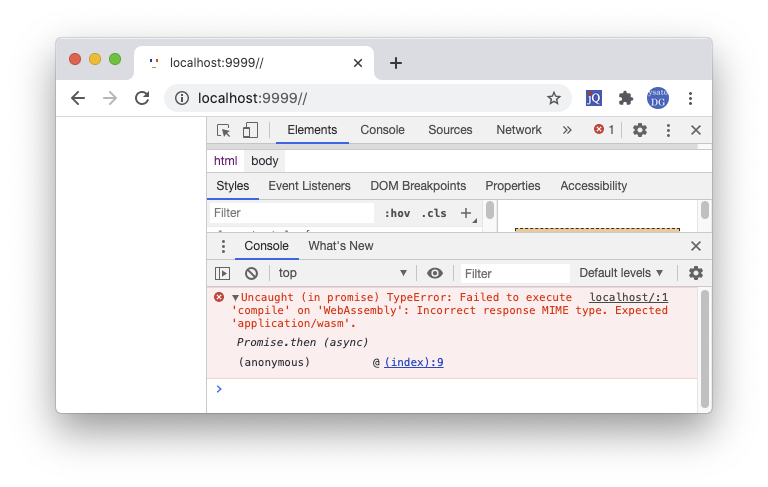Open the Event Listeners tab
The image size is (768, 487).
point(309,186)
